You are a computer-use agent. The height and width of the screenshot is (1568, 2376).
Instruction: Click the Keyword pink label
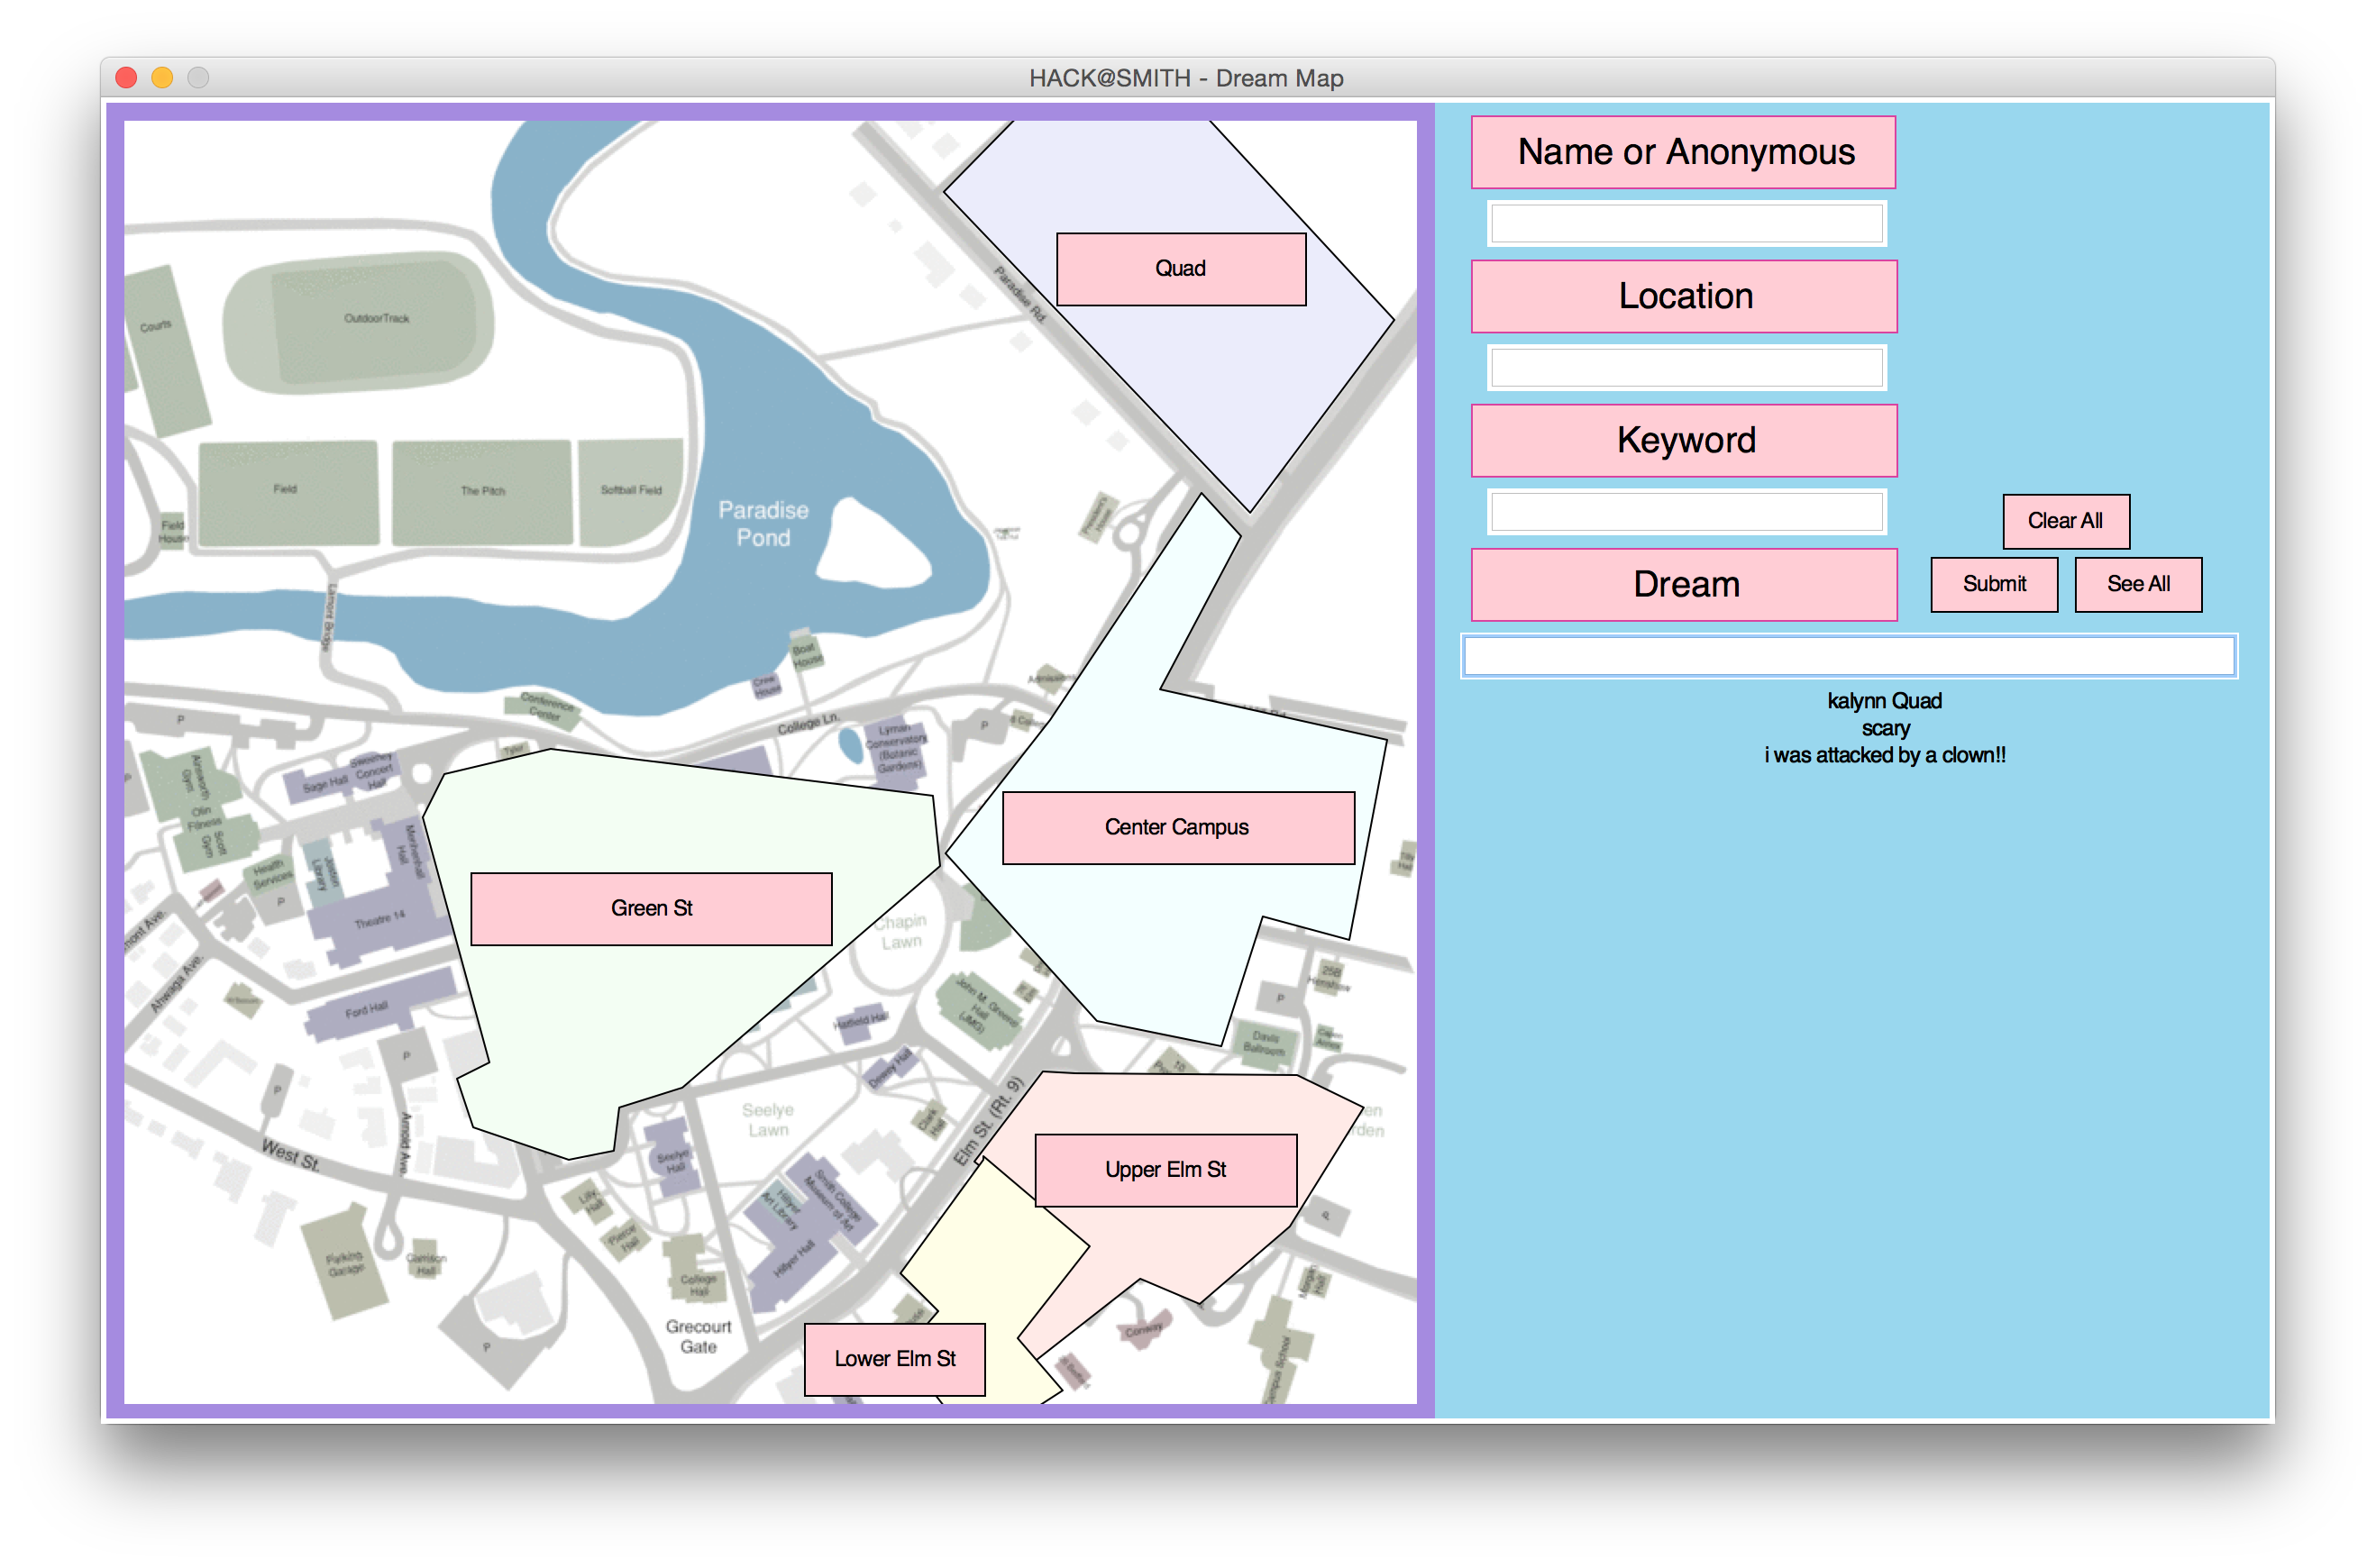tap(1683, 440)
